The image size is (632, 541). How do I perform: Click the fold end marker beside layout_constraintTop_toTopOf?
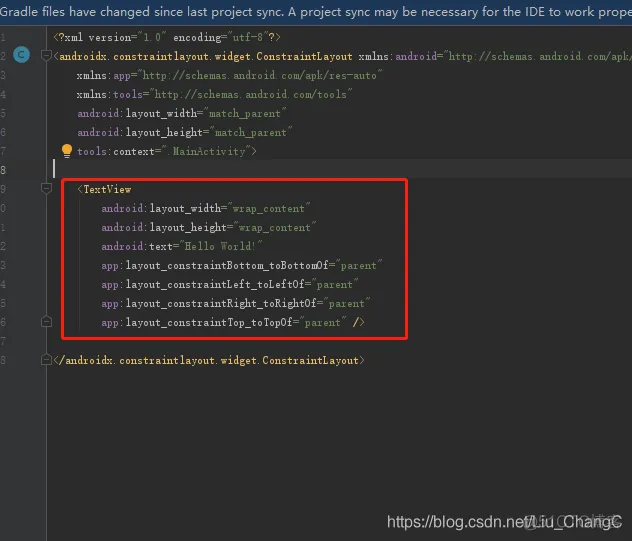46,322
